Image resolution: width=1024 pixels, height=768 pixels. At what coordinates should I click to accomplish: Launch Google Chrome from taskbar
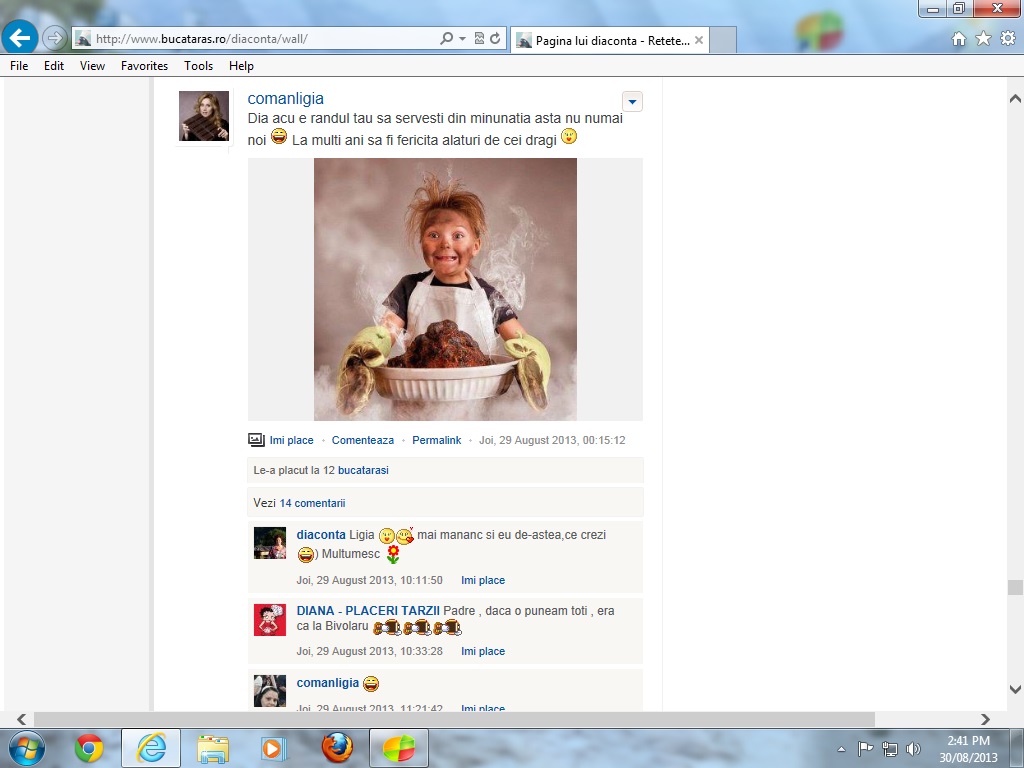click(x=89, y=747)
